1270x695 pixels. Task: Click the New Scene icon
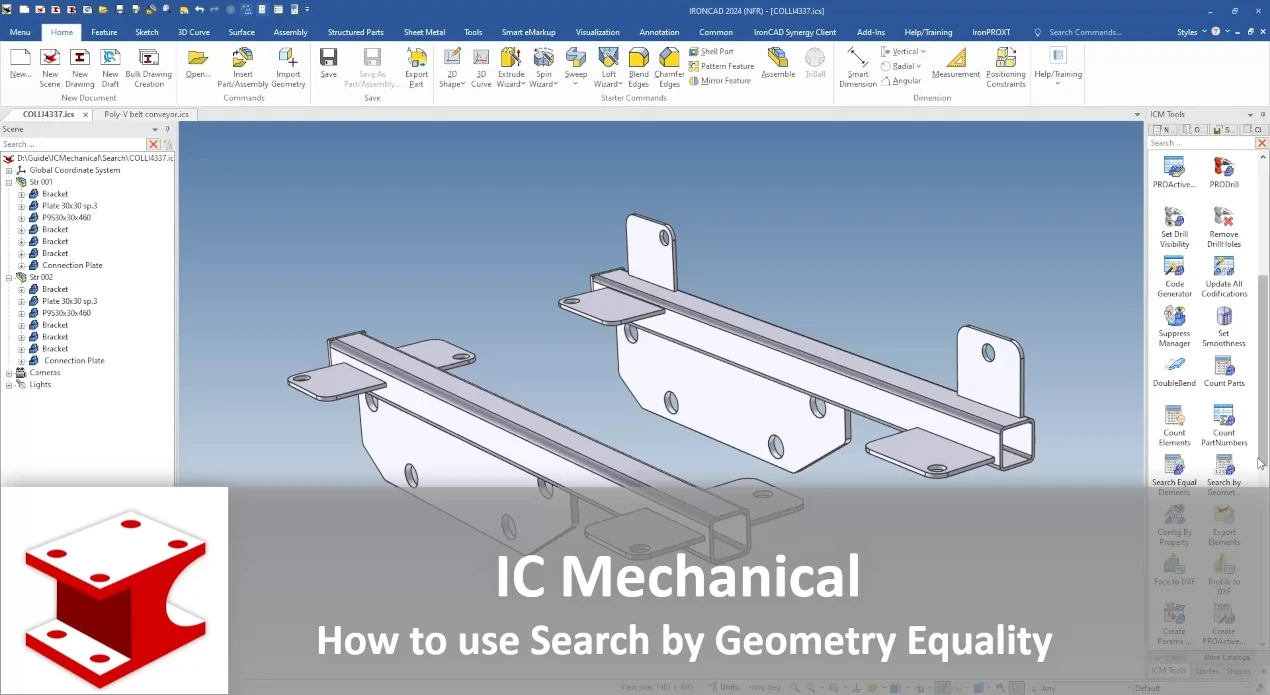pos(50,57)
